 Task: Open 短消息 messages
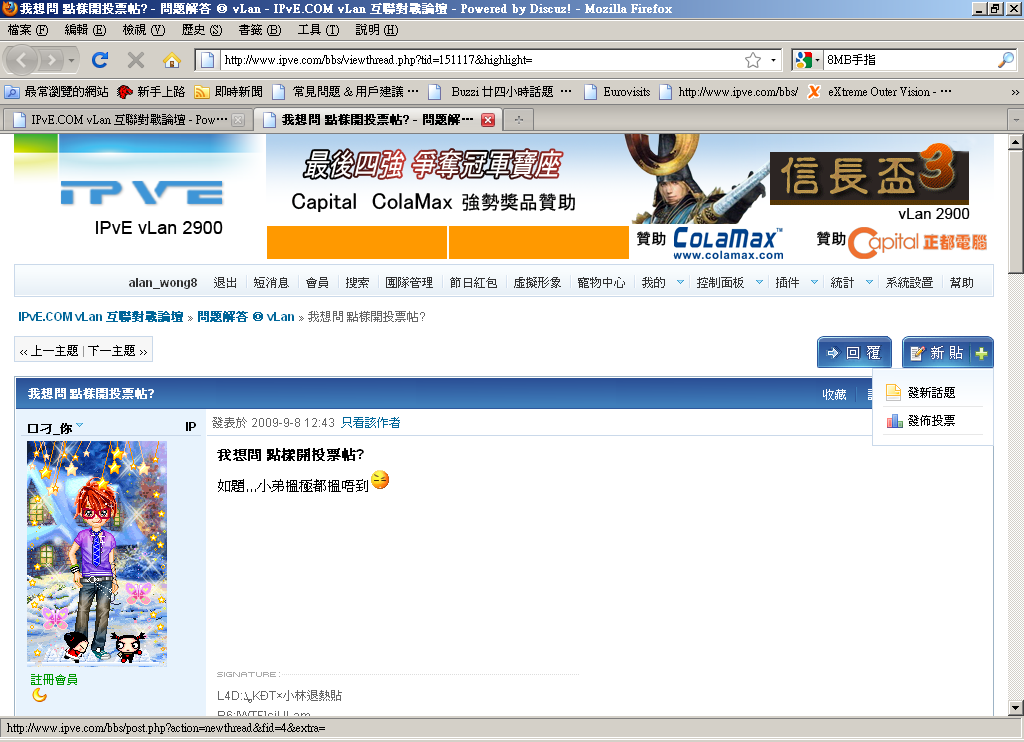pos(271,283)
